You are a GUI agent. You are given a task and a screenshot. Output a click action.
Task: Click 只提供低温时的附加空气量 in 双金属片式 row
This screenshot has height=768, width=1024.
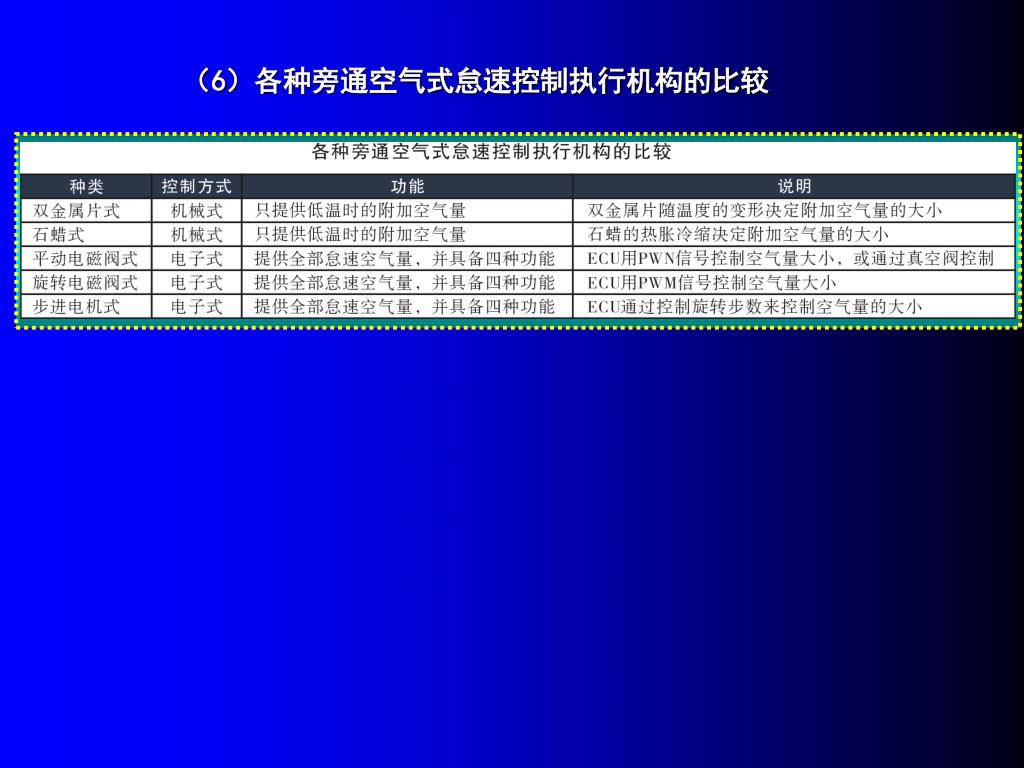[408, 210]
